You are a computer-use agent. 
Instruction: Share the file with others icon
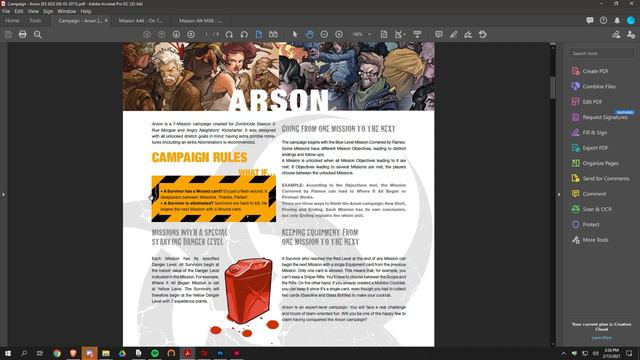click(x=631, y=35)
